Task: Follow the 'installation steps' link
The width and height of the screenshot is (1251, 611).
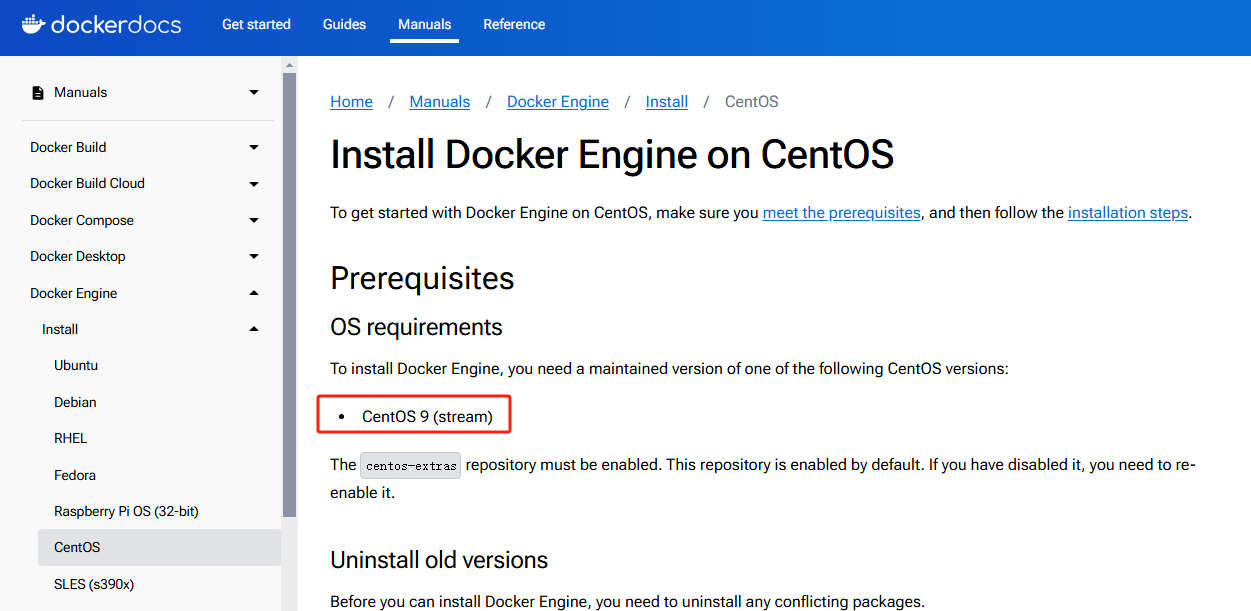Action: 1128,213
